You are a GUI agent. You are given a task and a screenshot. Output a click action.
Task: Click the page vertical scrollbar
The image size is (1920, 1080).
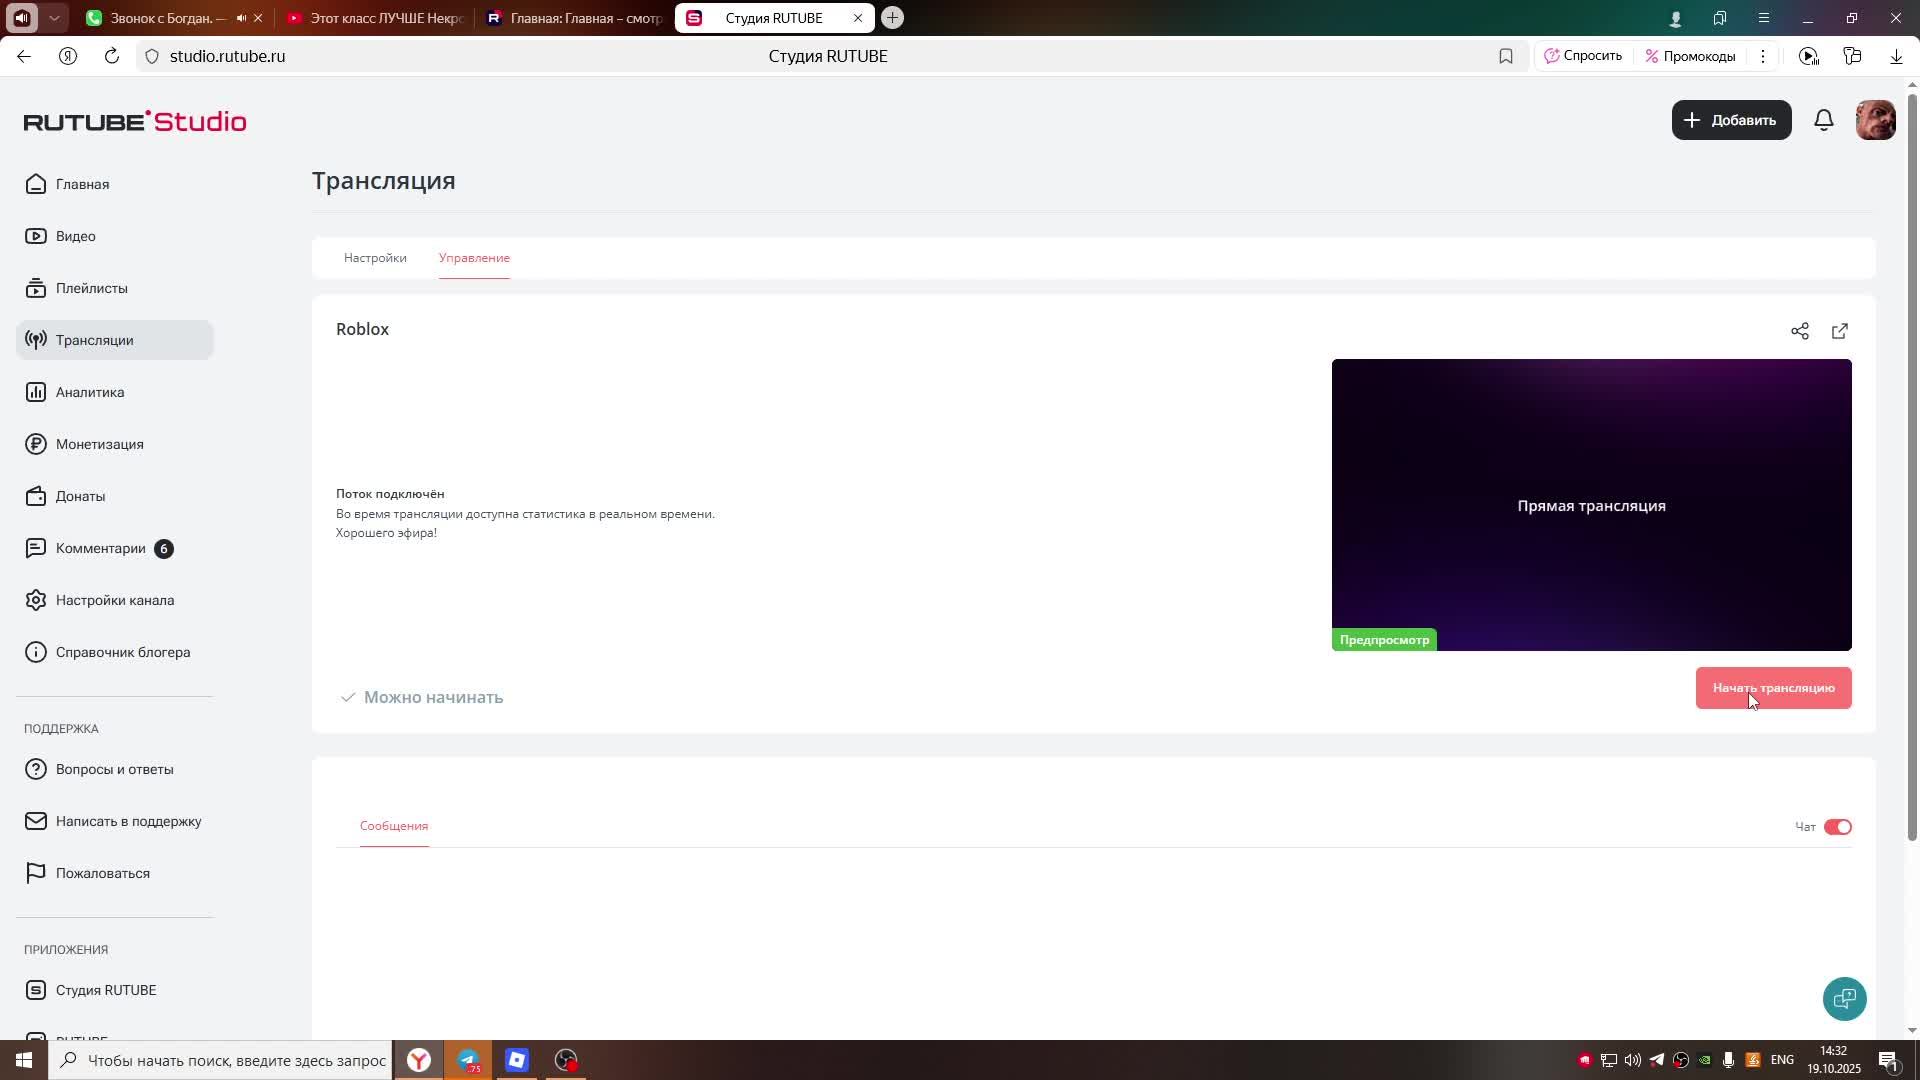pos(1912,460)
